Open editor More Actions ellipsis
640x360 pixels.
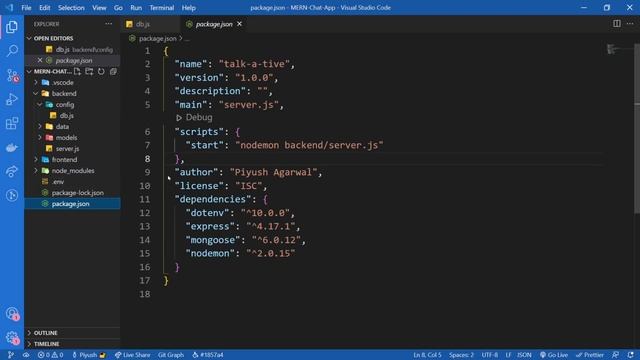point(630,24)
